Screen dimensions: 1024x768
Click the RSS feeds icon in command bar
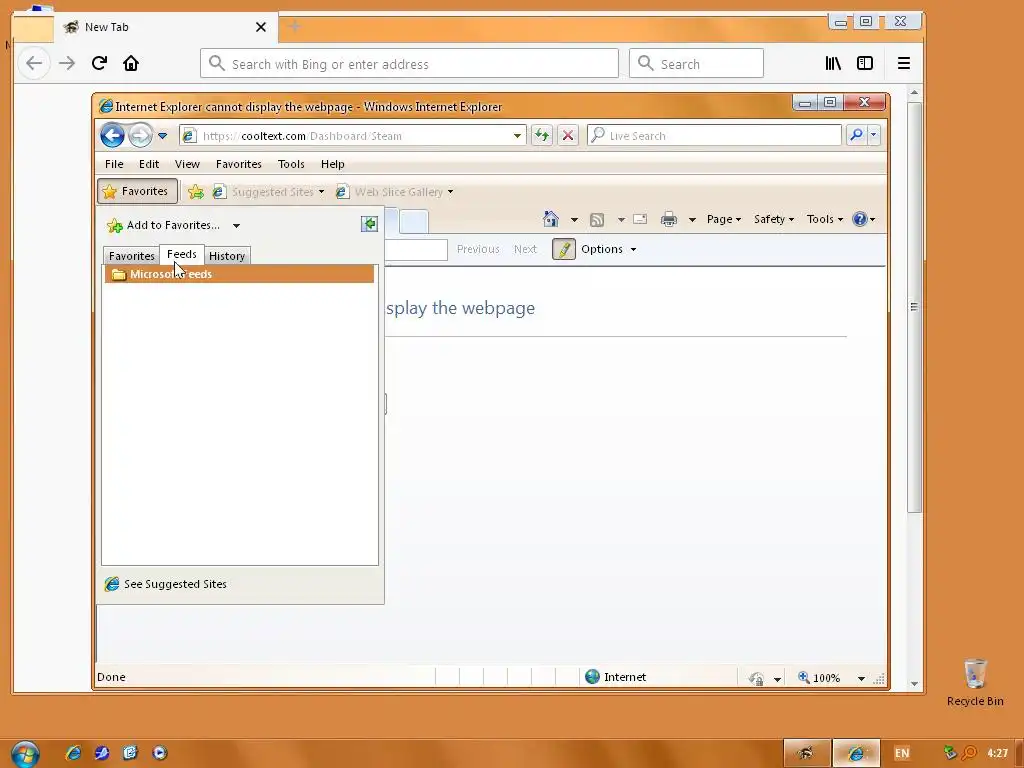tap(596, 219)
